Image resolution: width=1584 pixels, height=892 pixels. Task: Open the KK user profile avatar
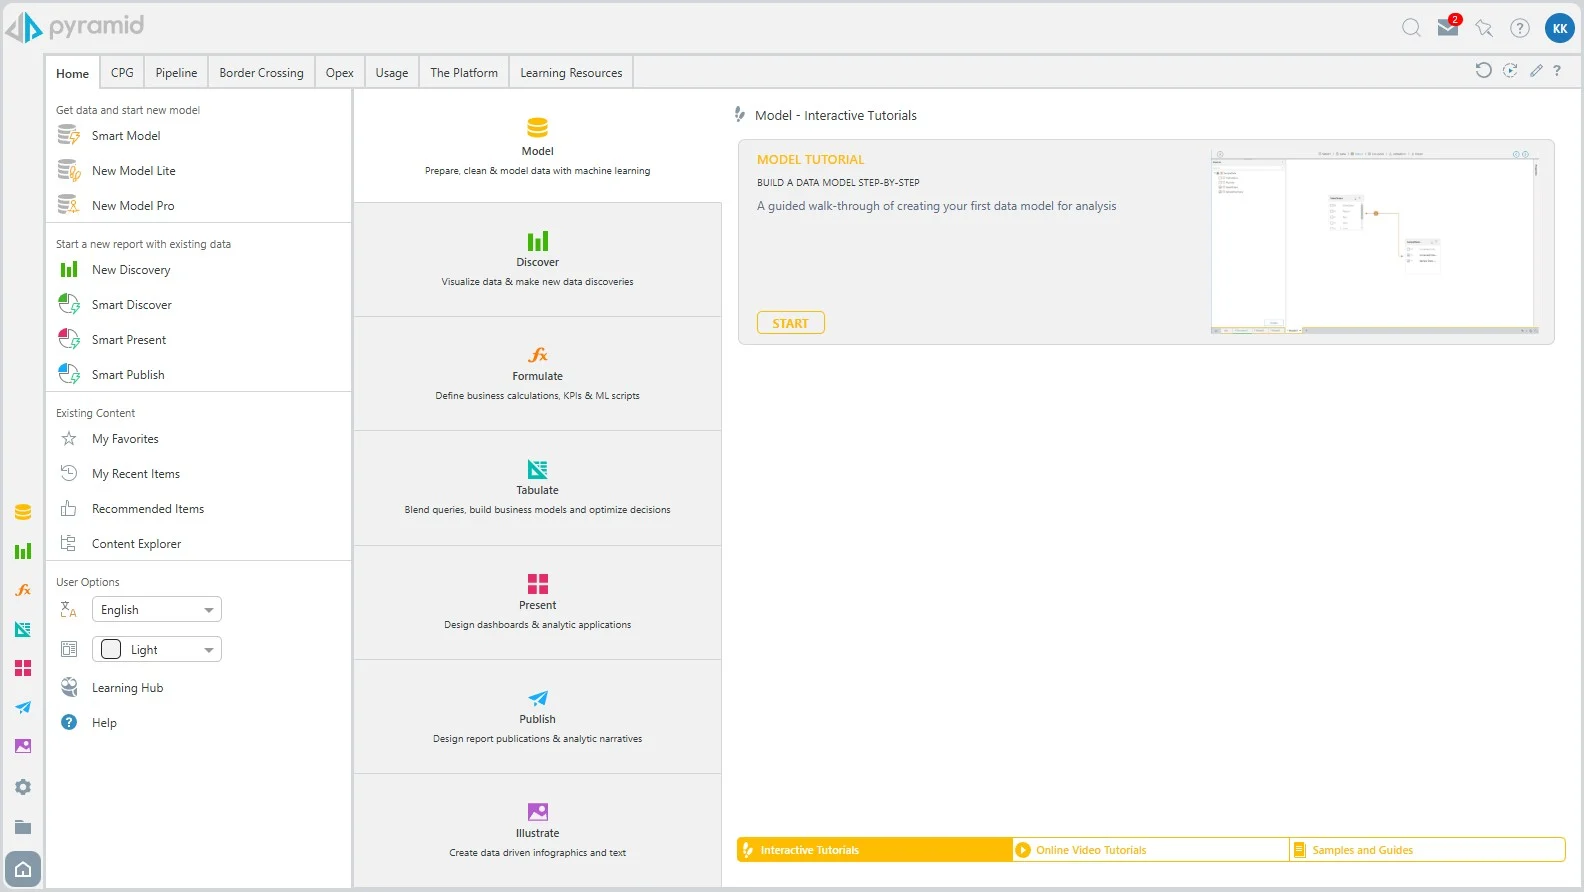[x=1560, y=28]
